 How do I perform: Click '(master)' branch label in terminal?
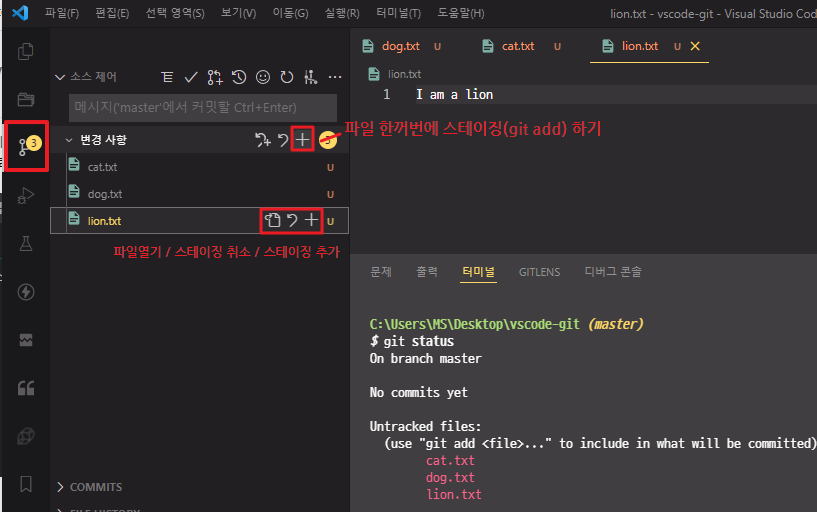tap(616, 324)
